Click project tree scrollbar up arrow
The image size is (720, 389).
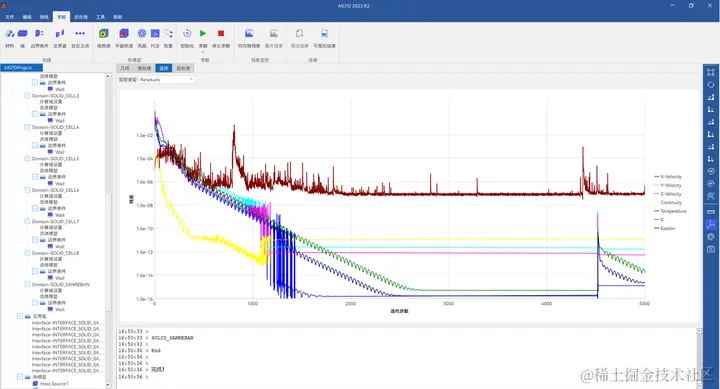click(x=108, y=76)
